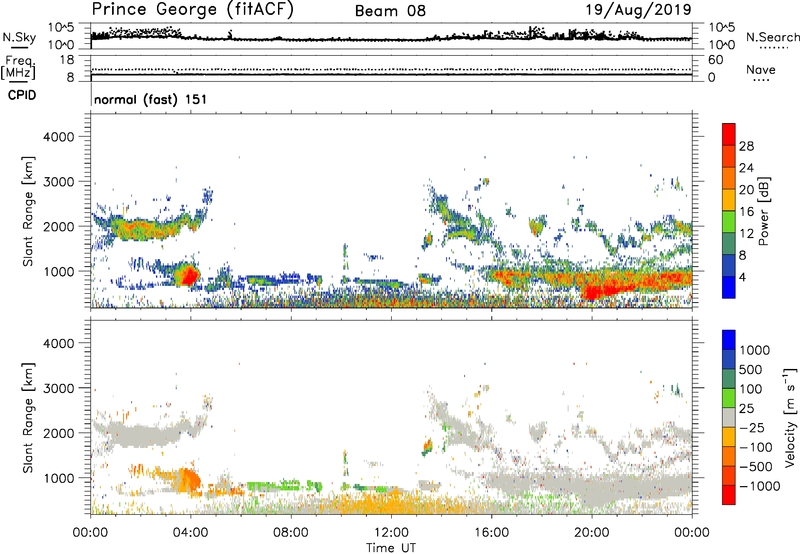Viewport: 800px width, 554px height.
Task: Click 3000 tick on Power panel axis
Action: [x=59, y=182]
